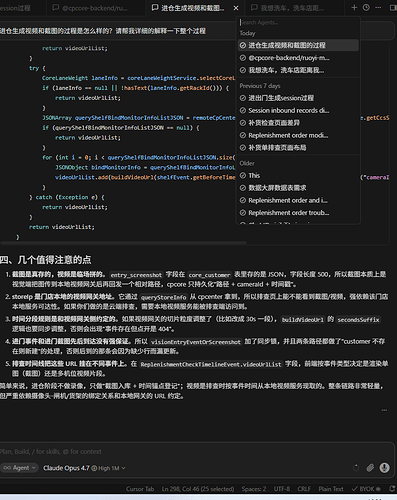Click inline code buildVideoUrl
397x500 pixels.
coord(302,320)
